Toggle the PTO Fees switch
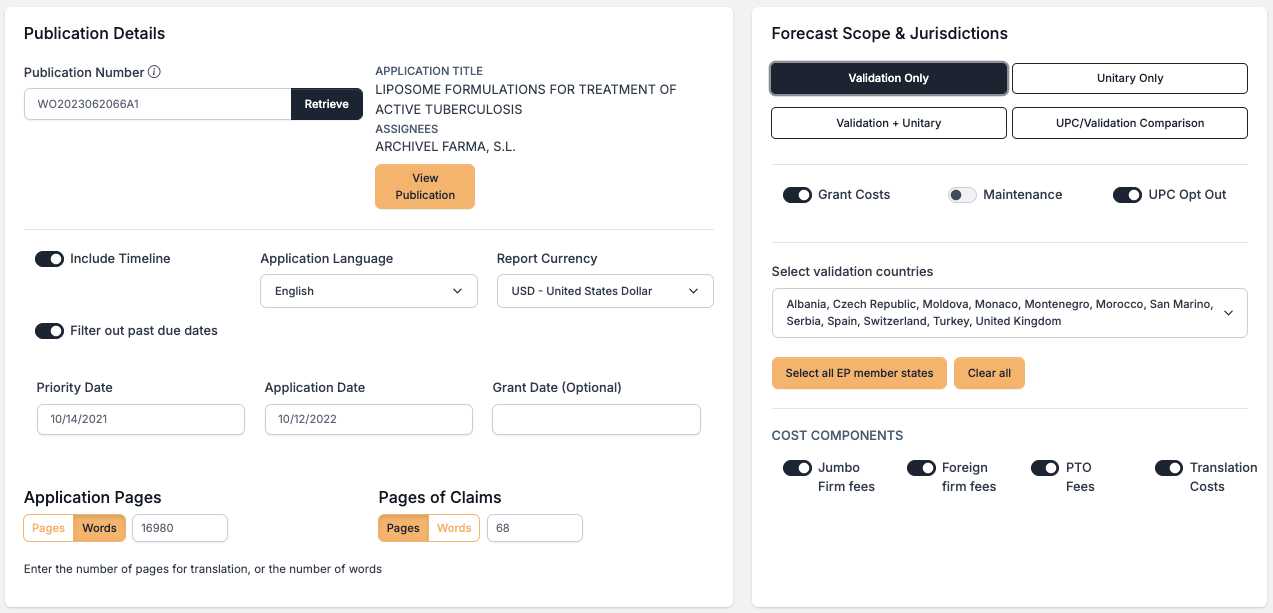 click(x=1045, y=468)
